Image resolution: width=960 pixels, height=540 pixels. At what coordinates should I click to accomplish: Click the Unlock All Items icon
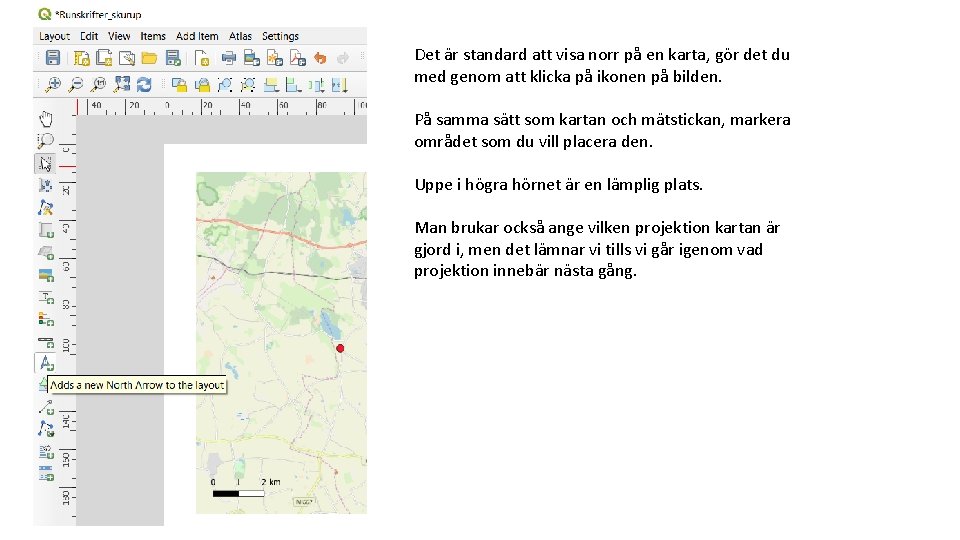[x=202, y=84]
